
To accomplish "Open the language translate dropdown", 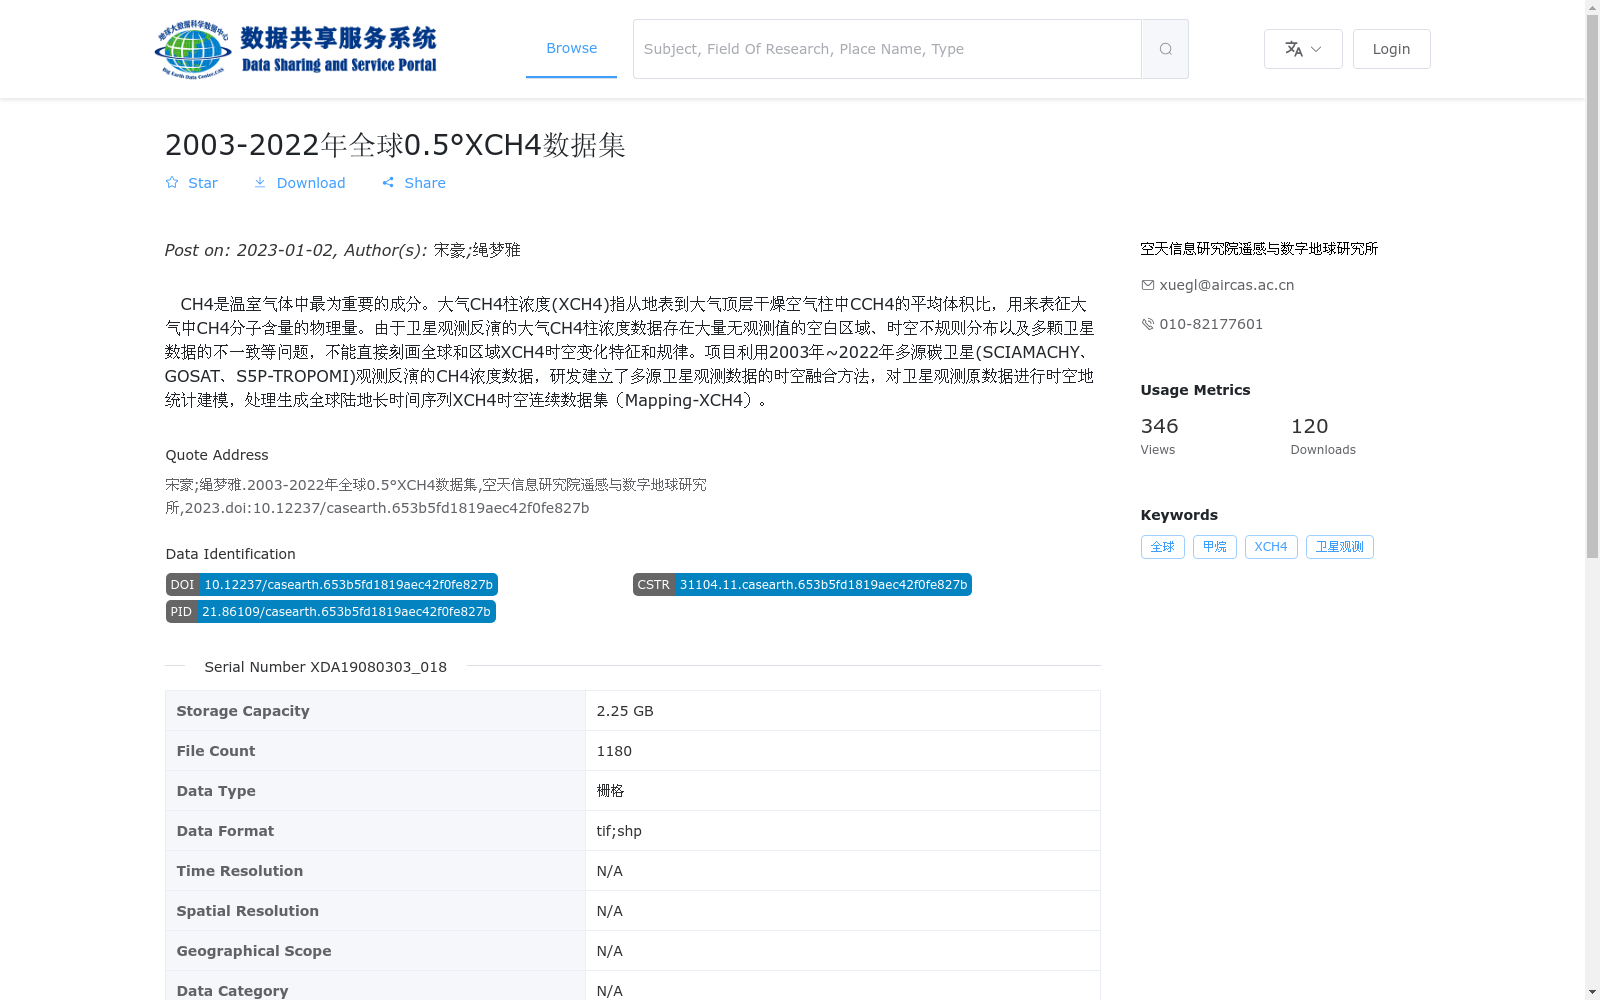I will pyautogui.click(x=1303, y=49).
